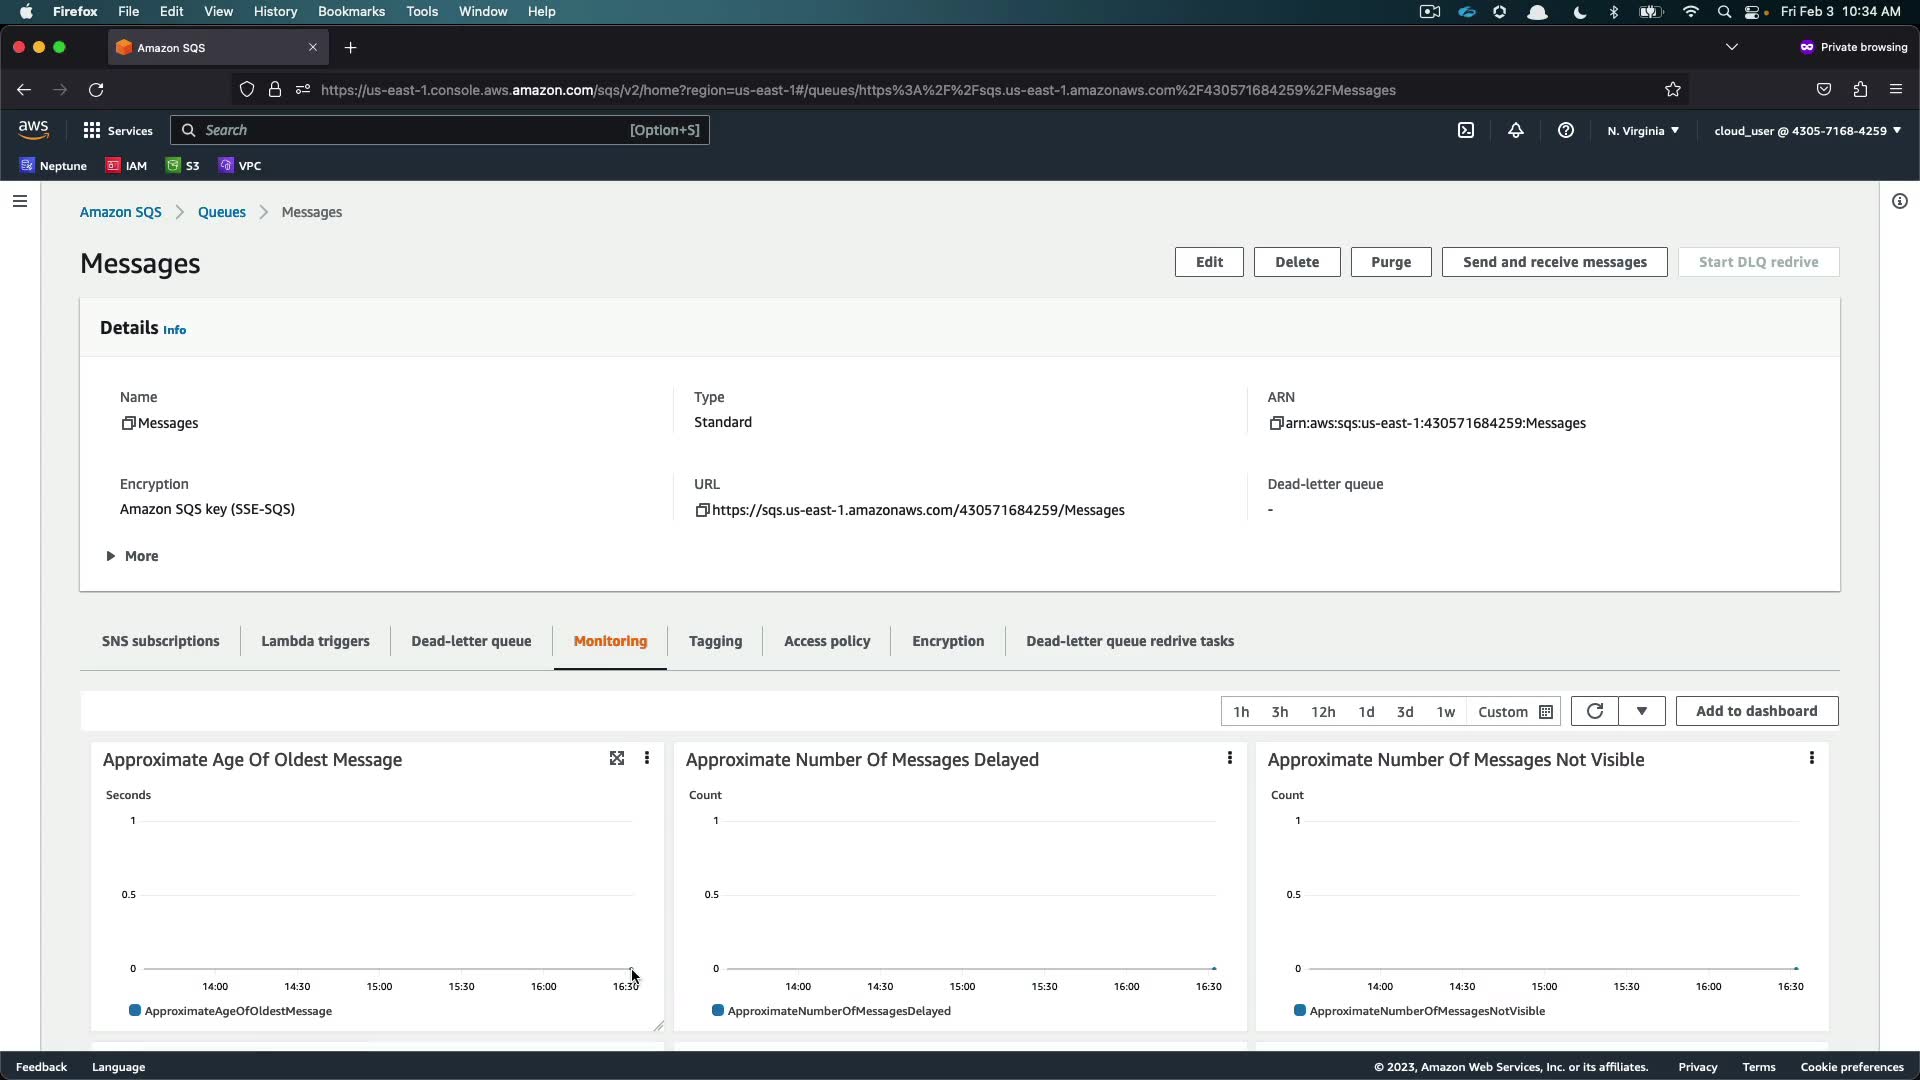1920x1080 pixels.
Task: Switch to the Access policy tab
Action: tap(827, 641)
